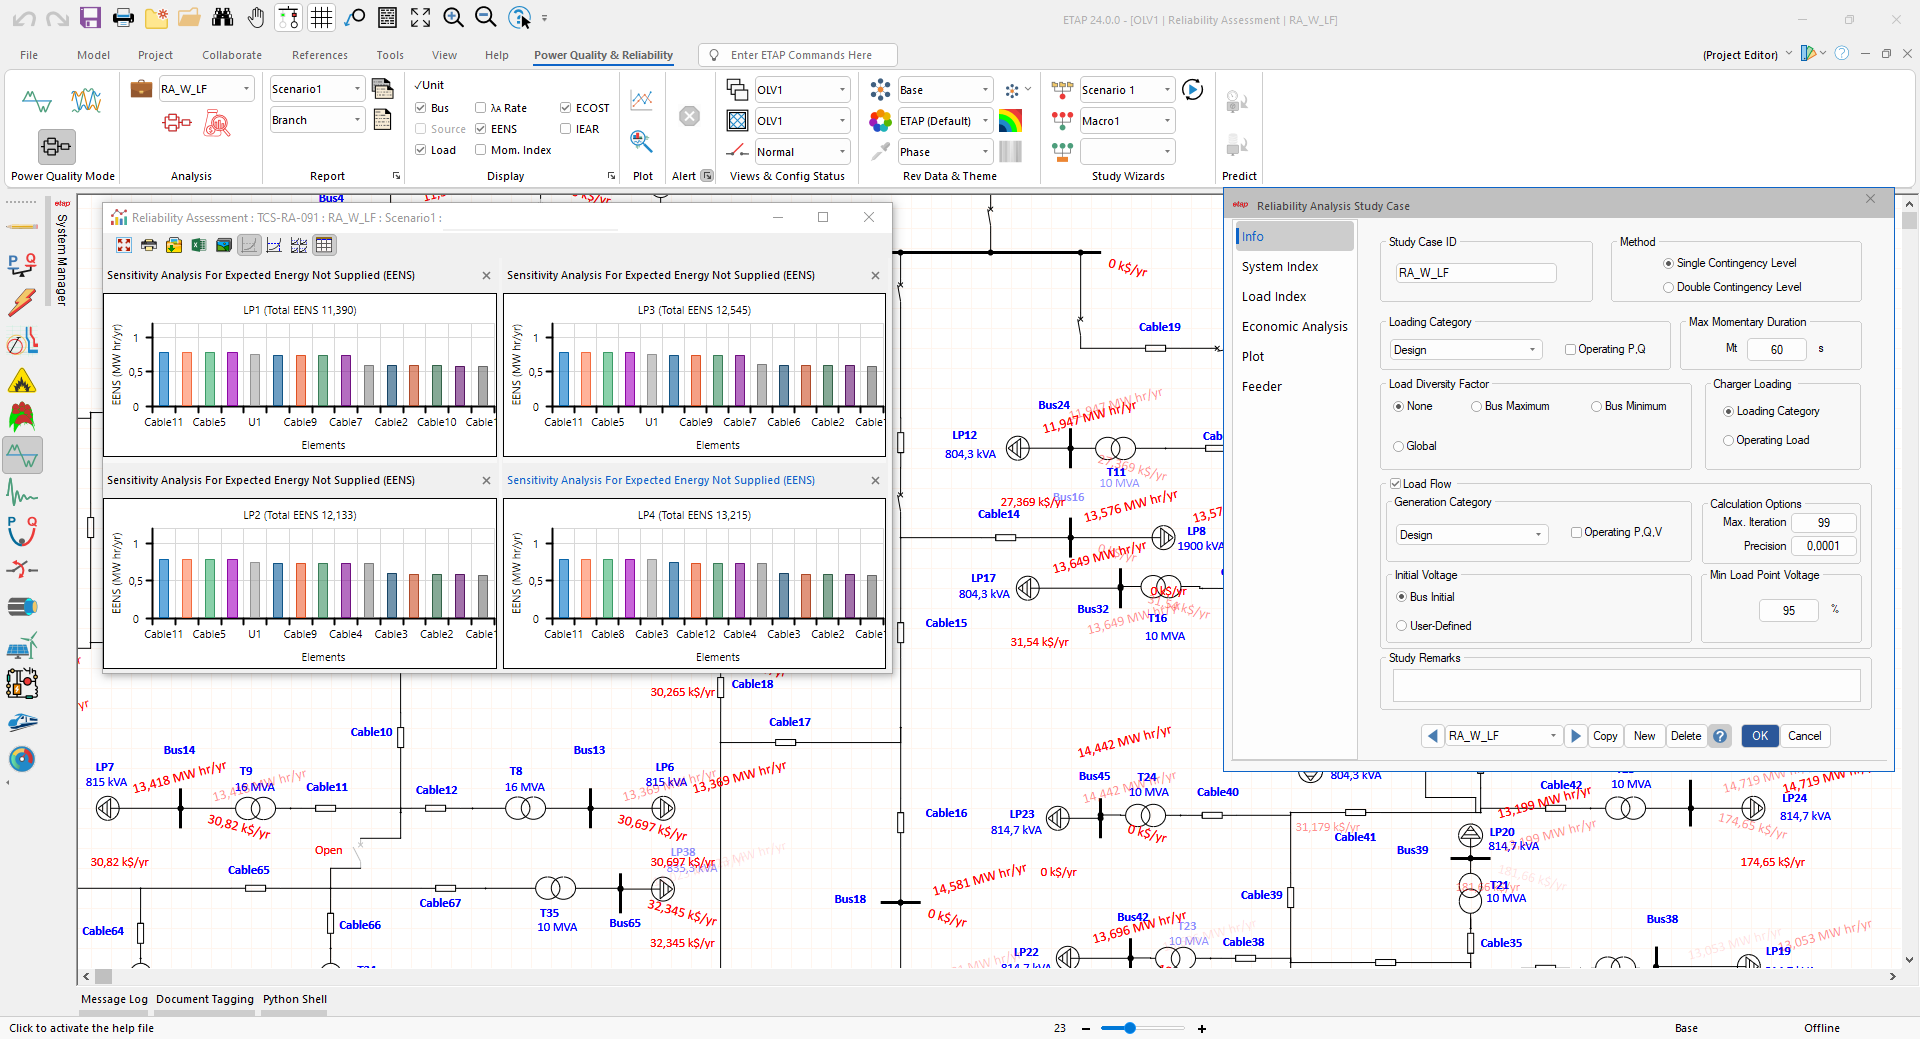Open the Export to Excel icon in Reliability Assessment toolbar
This screenshot has height=1039, width=1920.
[198, 245]
